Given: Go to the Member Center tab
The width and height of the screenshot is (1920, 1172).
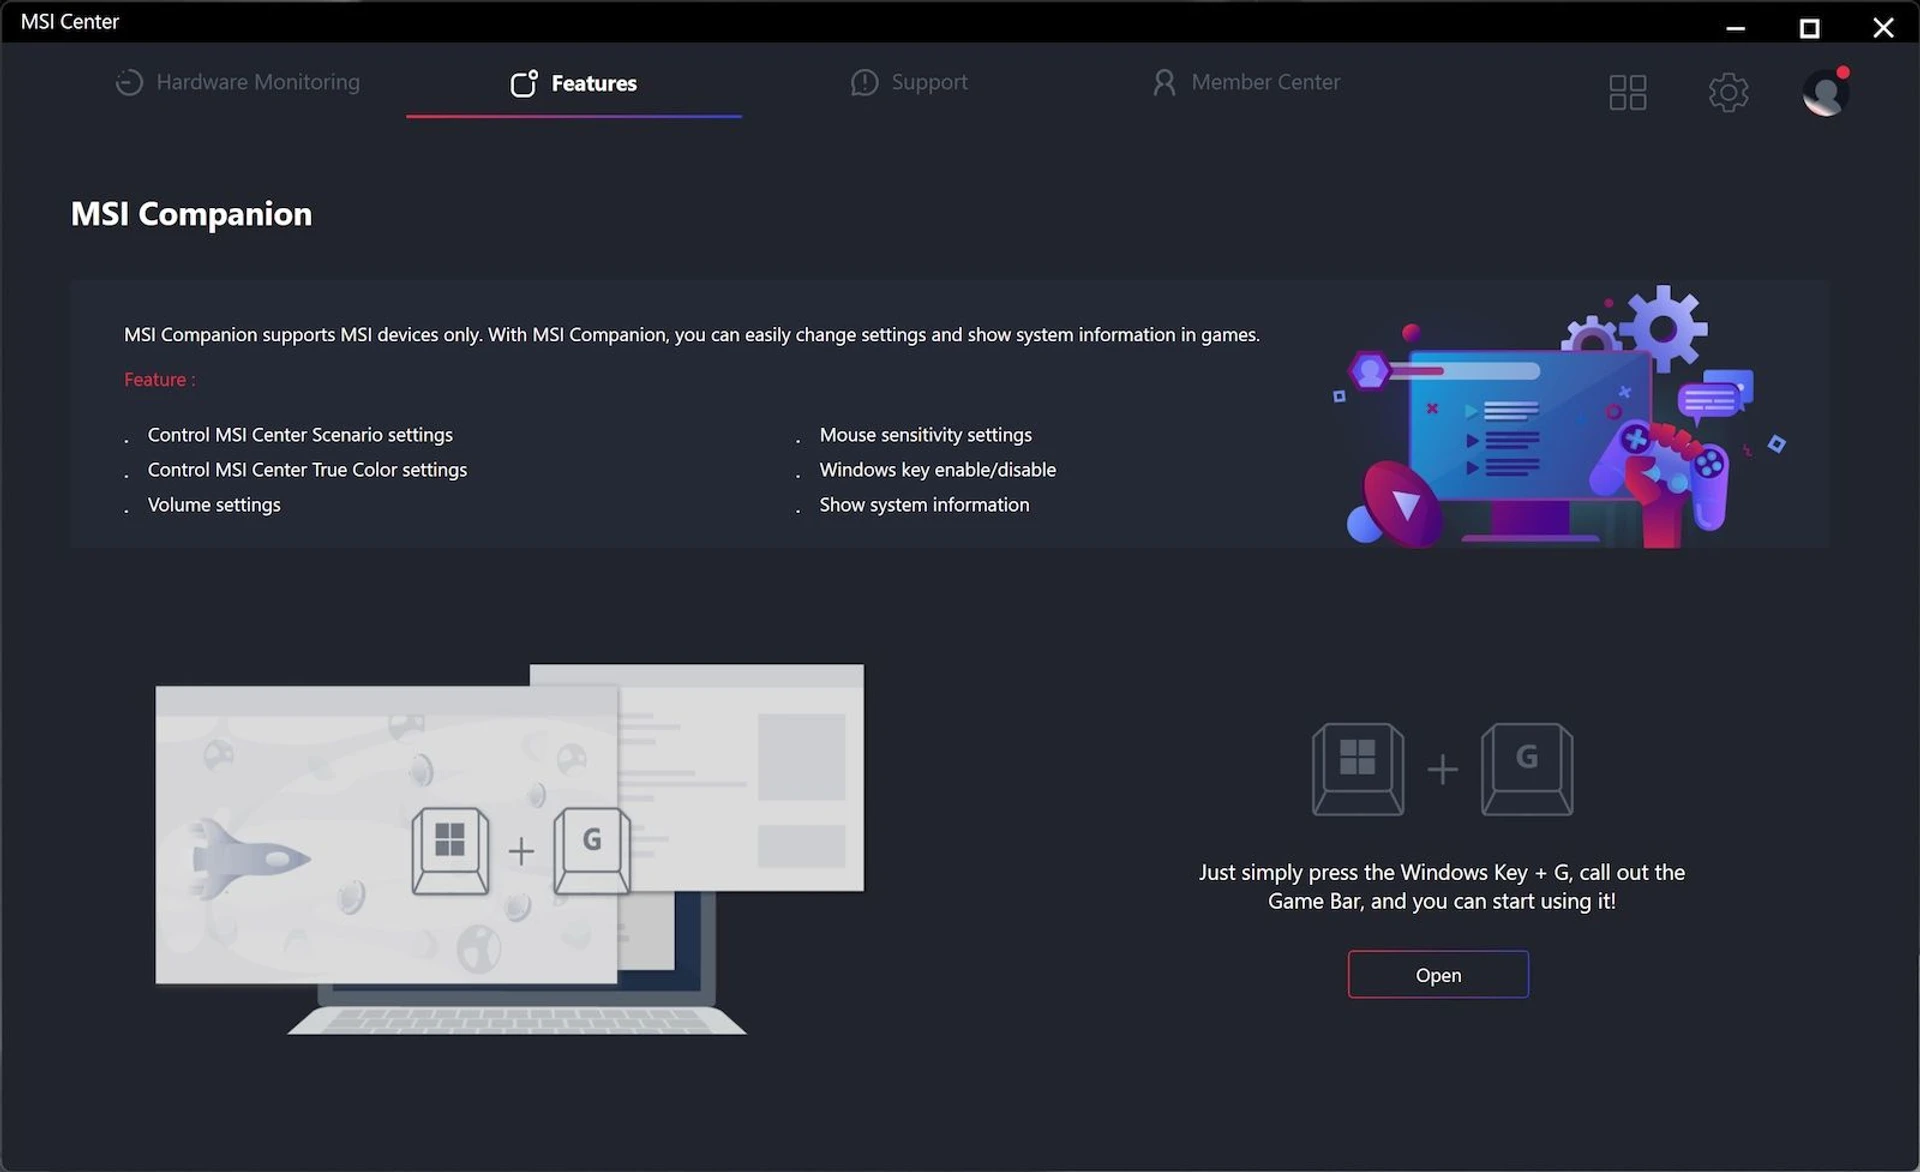Looking at the screenshot, I should click(x=1245, y=82).
